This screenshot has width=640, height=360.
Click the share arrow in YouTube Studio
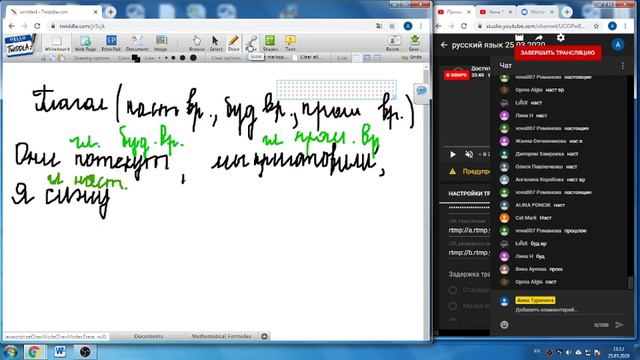click(x=539, y=38)
